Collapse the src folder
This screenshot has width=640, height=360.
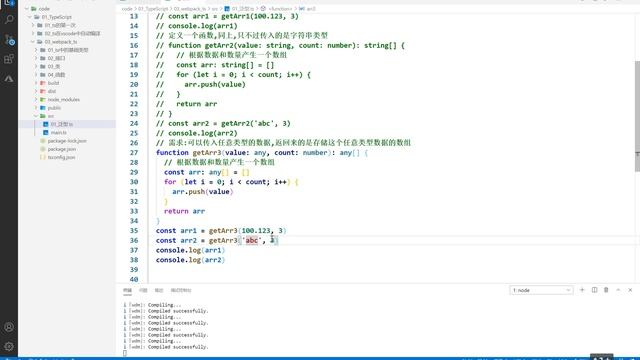36,116
